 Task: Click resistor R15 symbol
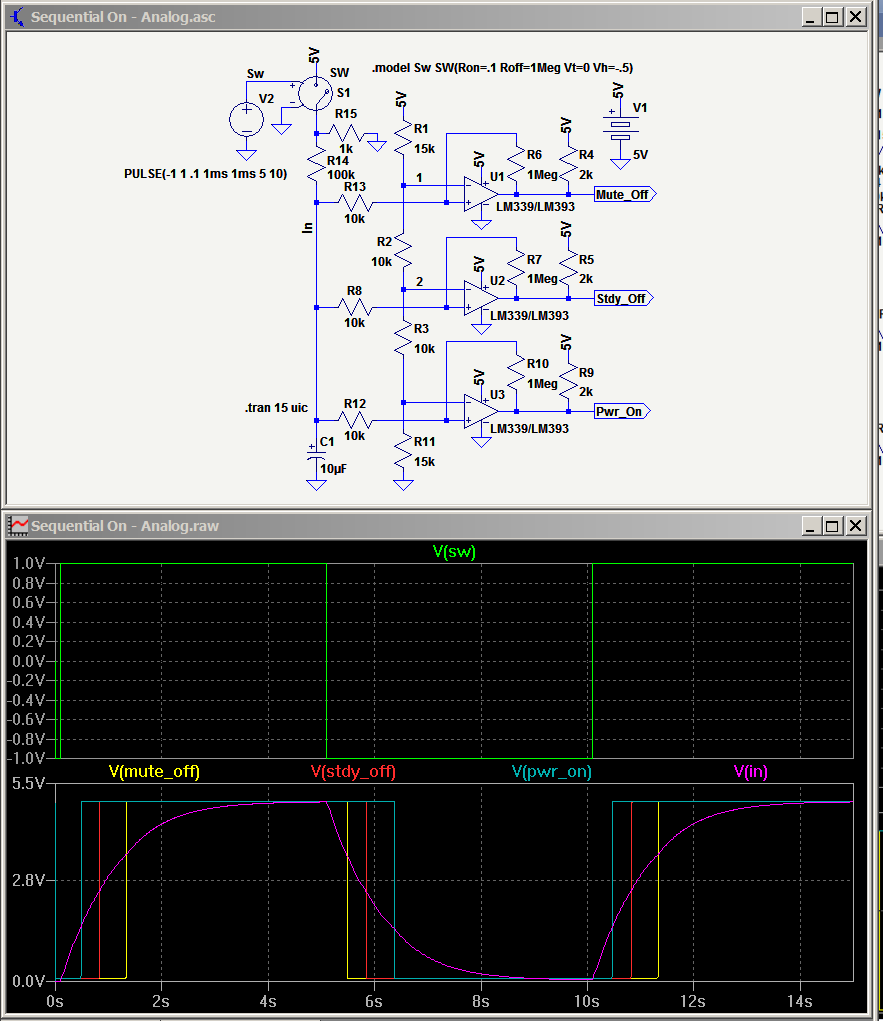pos(346,133)
